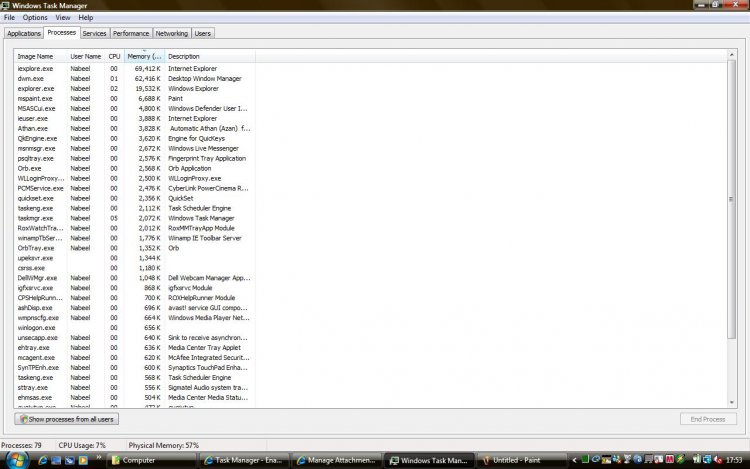Open the Help menu
The height and width of the screenshot is (469, 750).
tap(86, 18)
